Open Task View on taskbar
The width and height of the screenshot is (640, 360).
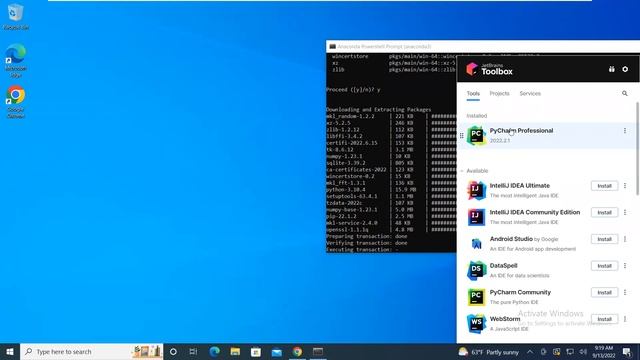pos(193,351)
